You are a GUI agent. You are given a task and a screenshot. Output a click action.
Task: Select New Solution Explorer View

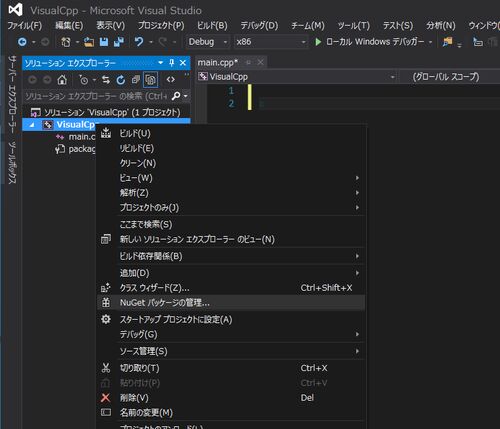click(x=231, y=239)
